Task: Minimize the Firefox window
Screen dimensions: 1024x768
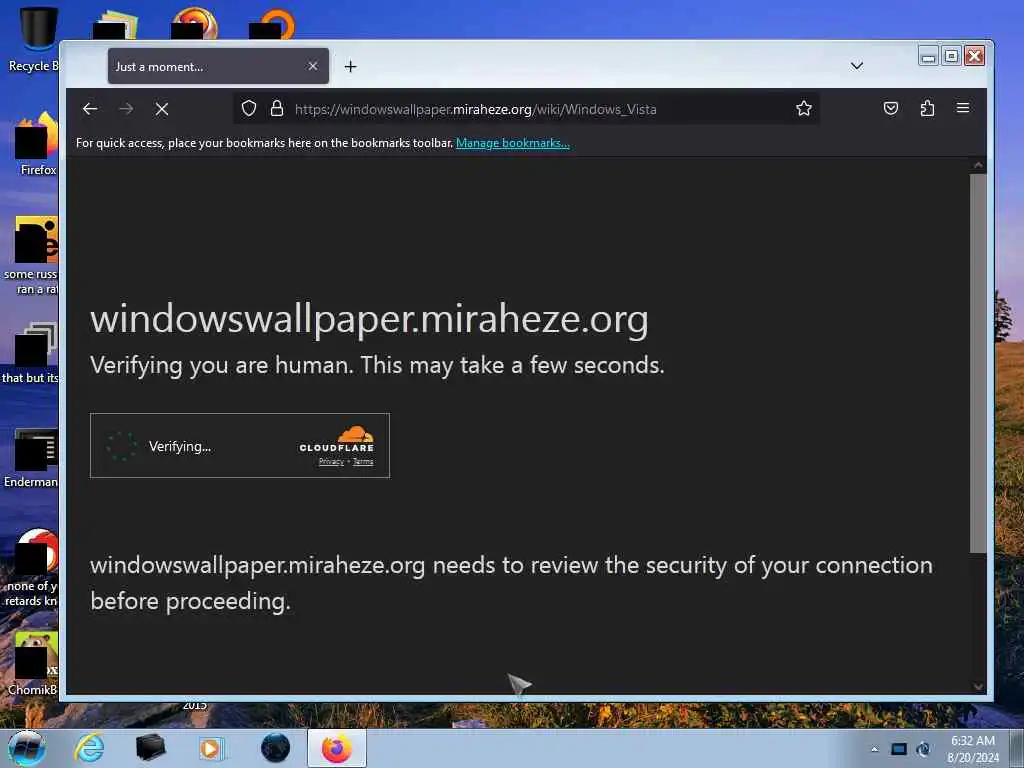Action: (928, 56)
